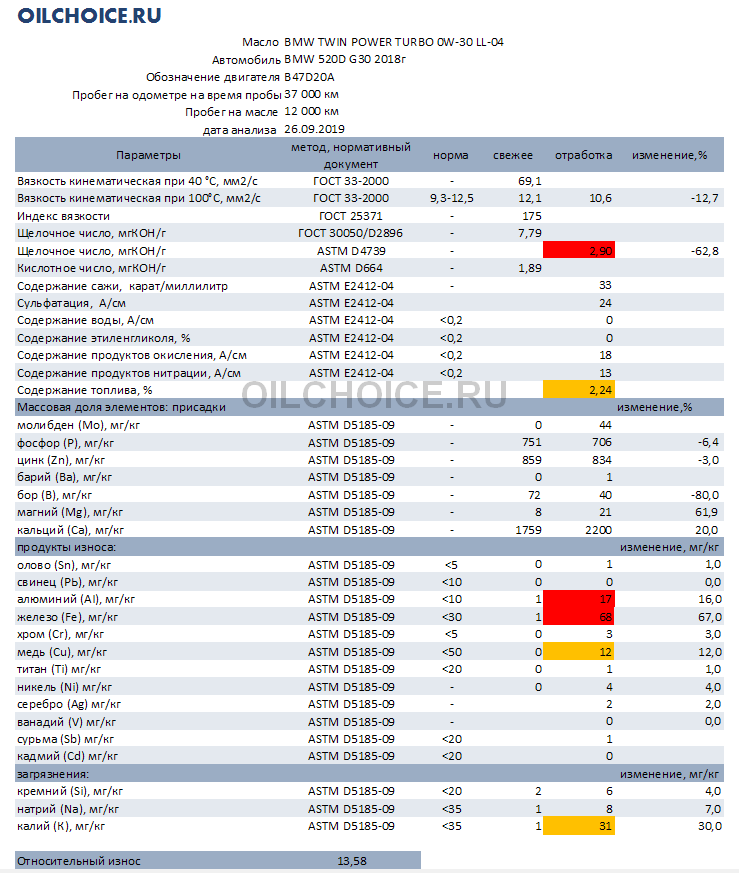Select the copper norm value <50
The image size is (739, 873).
(451, 652)
